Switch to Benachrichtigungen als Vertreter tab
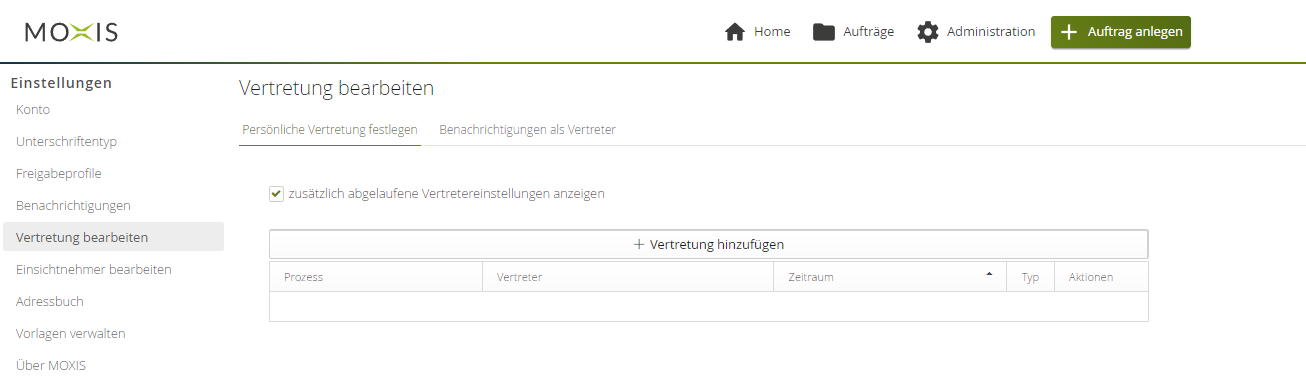Viewport: 1306px width, 381px height. pos(527,130)
